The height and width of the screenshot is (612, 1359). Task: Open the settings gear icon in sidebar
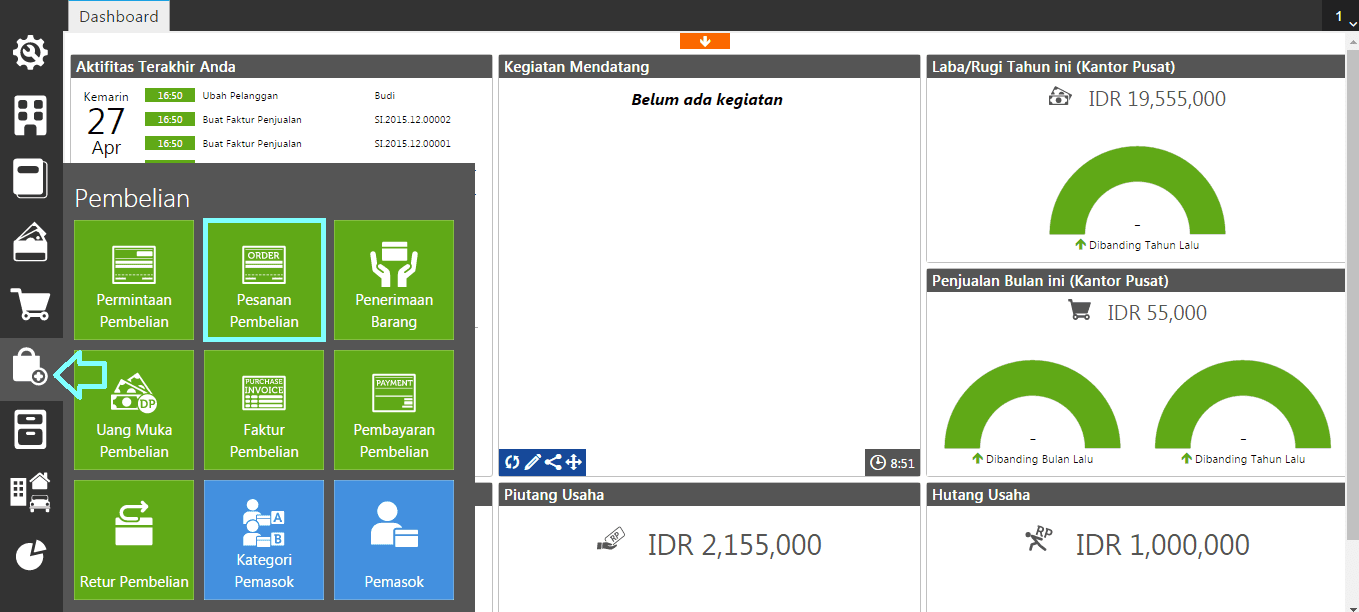[30, 52]
